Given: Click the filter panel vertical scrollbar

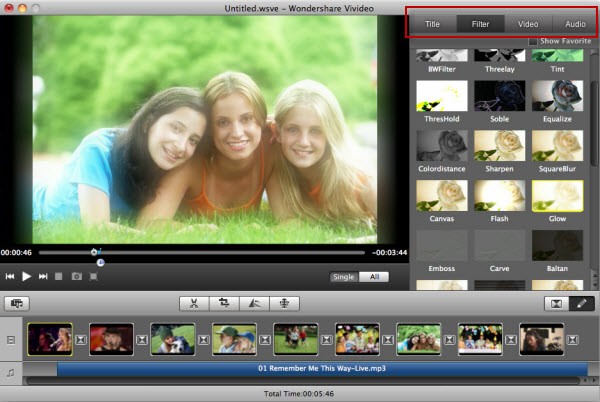Looking at the screenshot, I should (x=594, y=122).
